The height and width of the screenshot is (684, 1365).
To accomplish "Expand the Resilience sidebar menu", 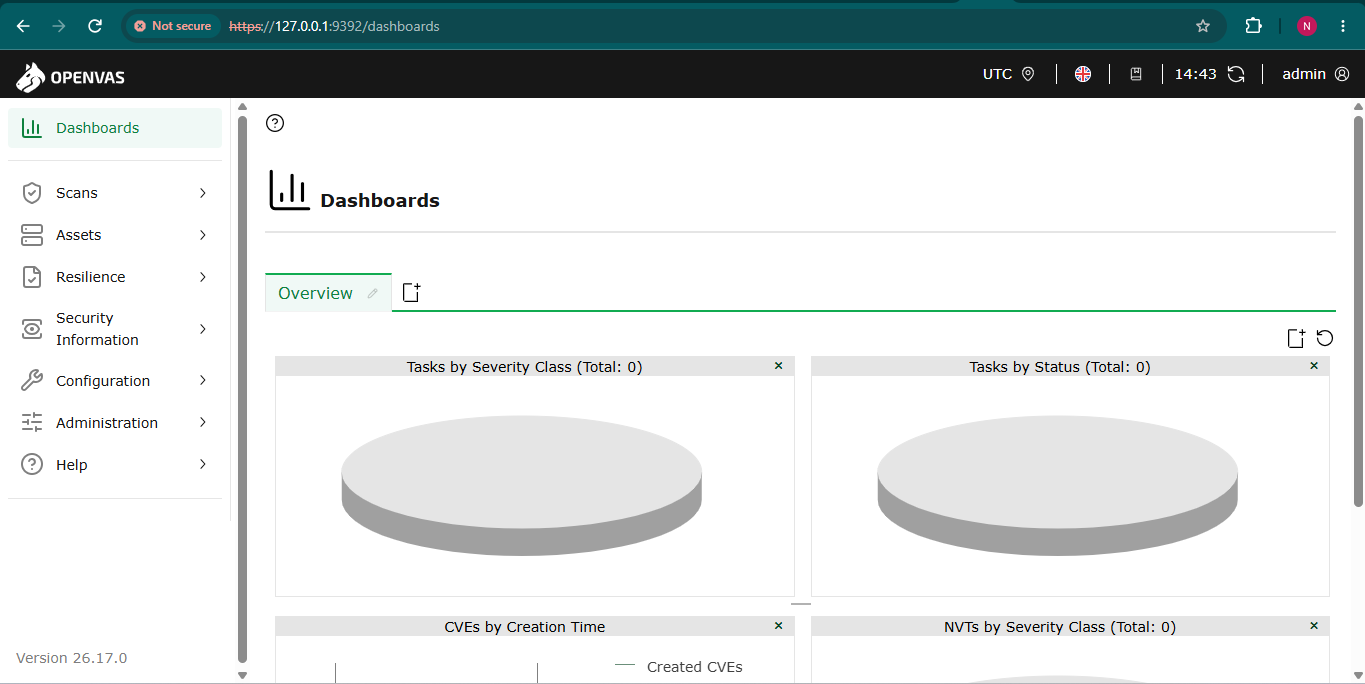I will (115, 277).
